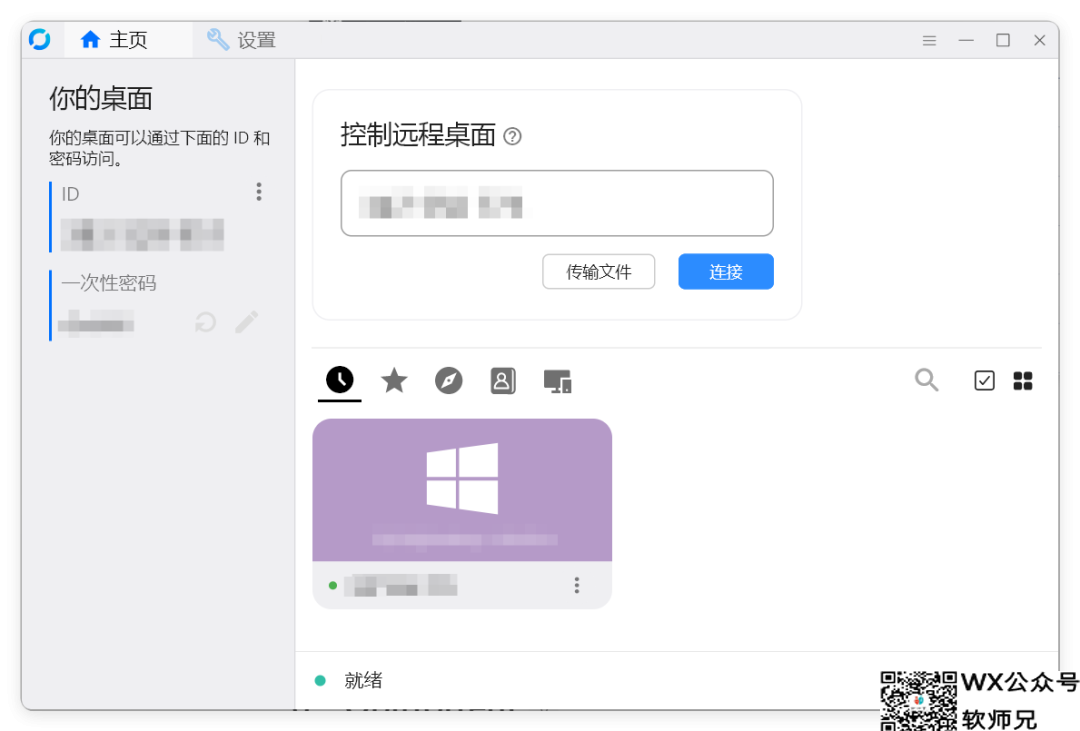Show favorites star tab
Image resolution: width=1080 pixels, height=731 pixels.
[394, 380]
